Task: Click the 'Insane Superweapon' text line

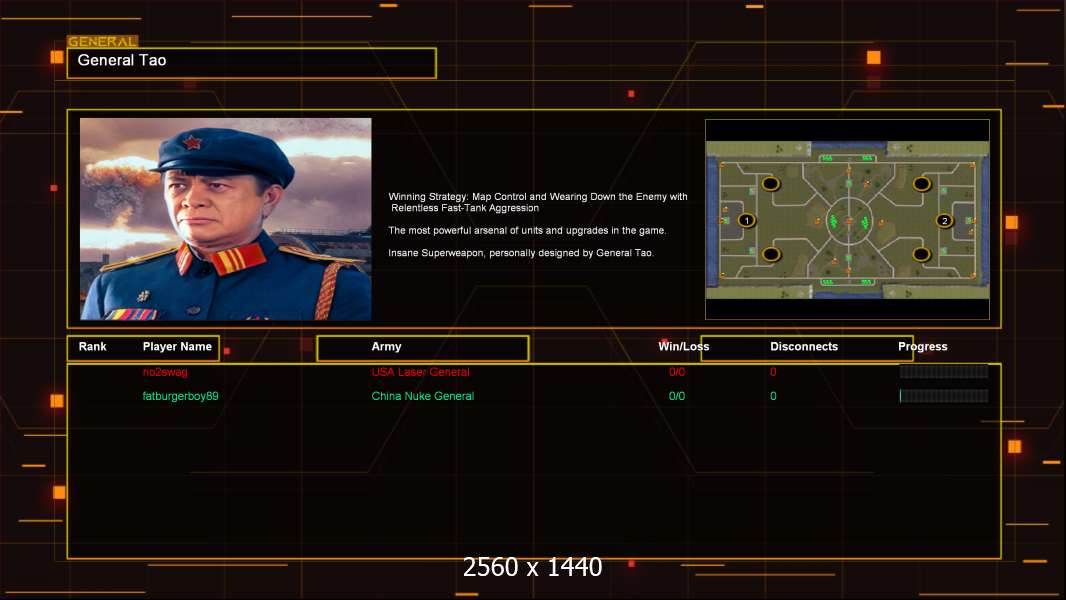Action: (x=521, y=253)
